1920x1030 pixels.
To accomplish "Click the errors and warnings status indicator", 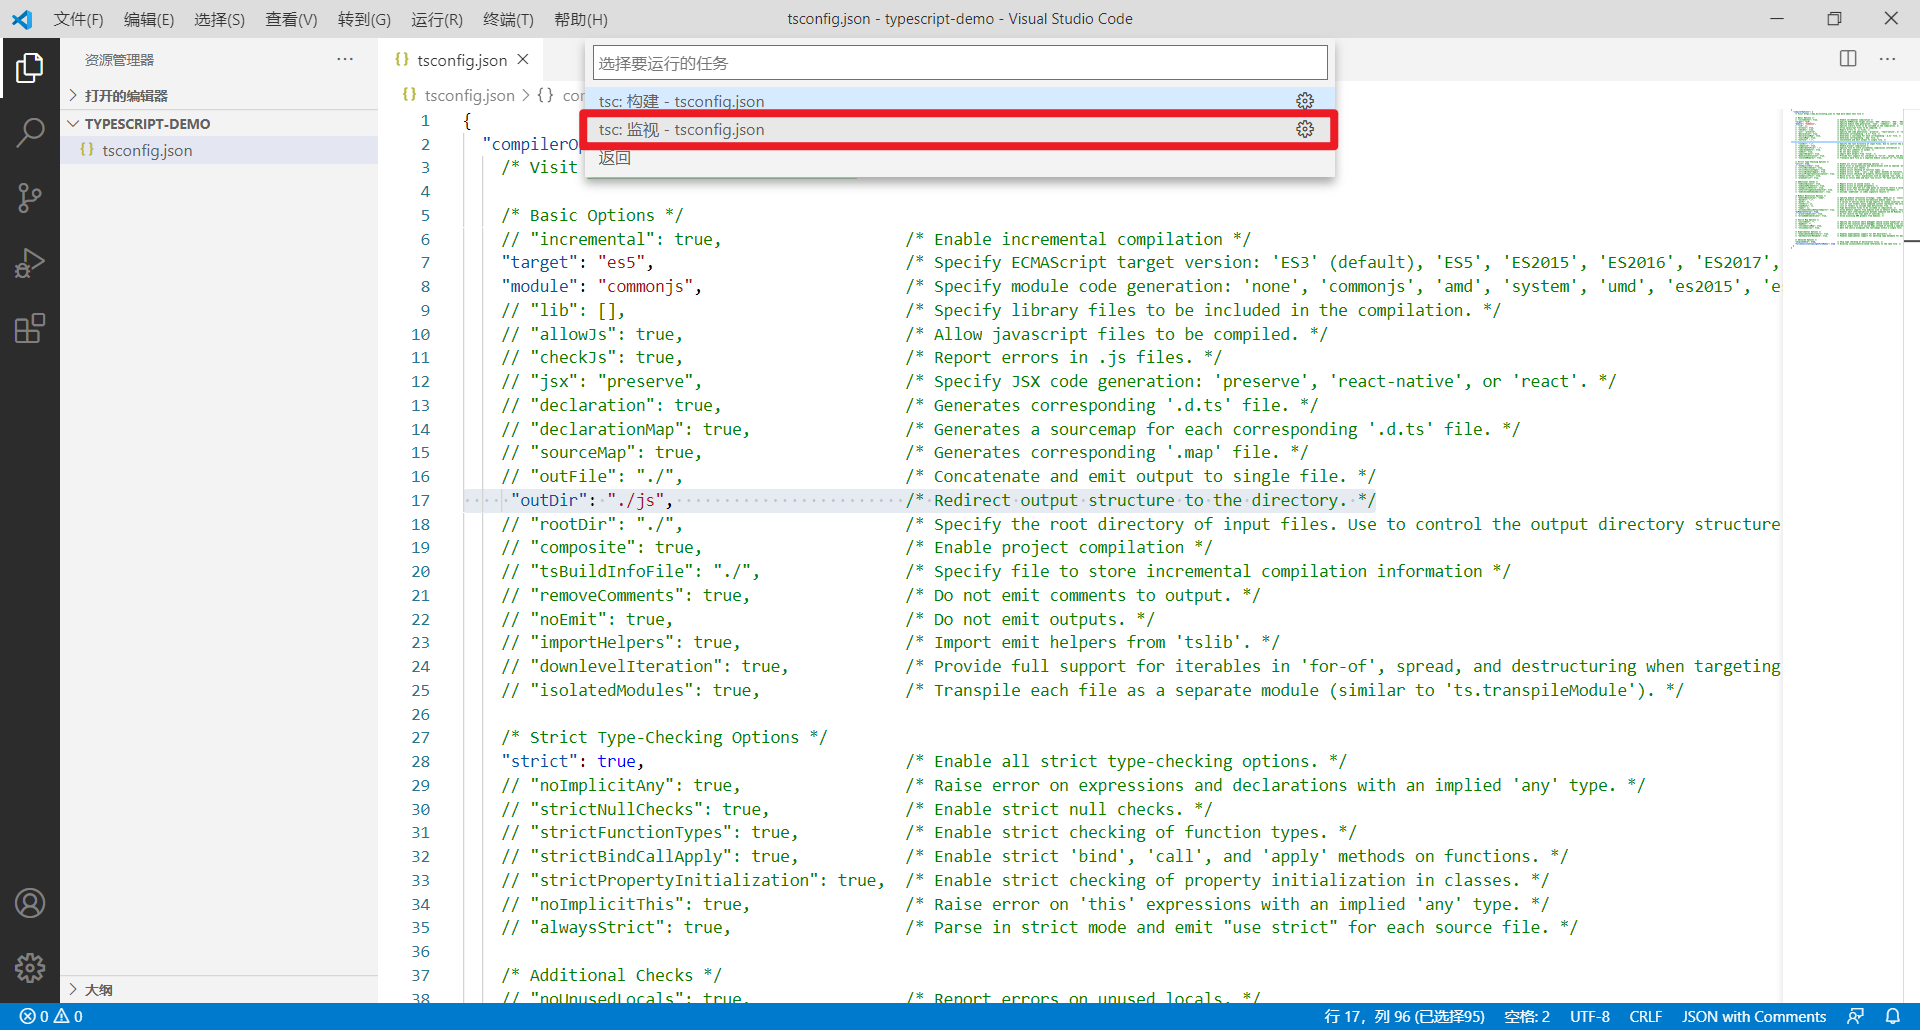I will coord(51,1016).
